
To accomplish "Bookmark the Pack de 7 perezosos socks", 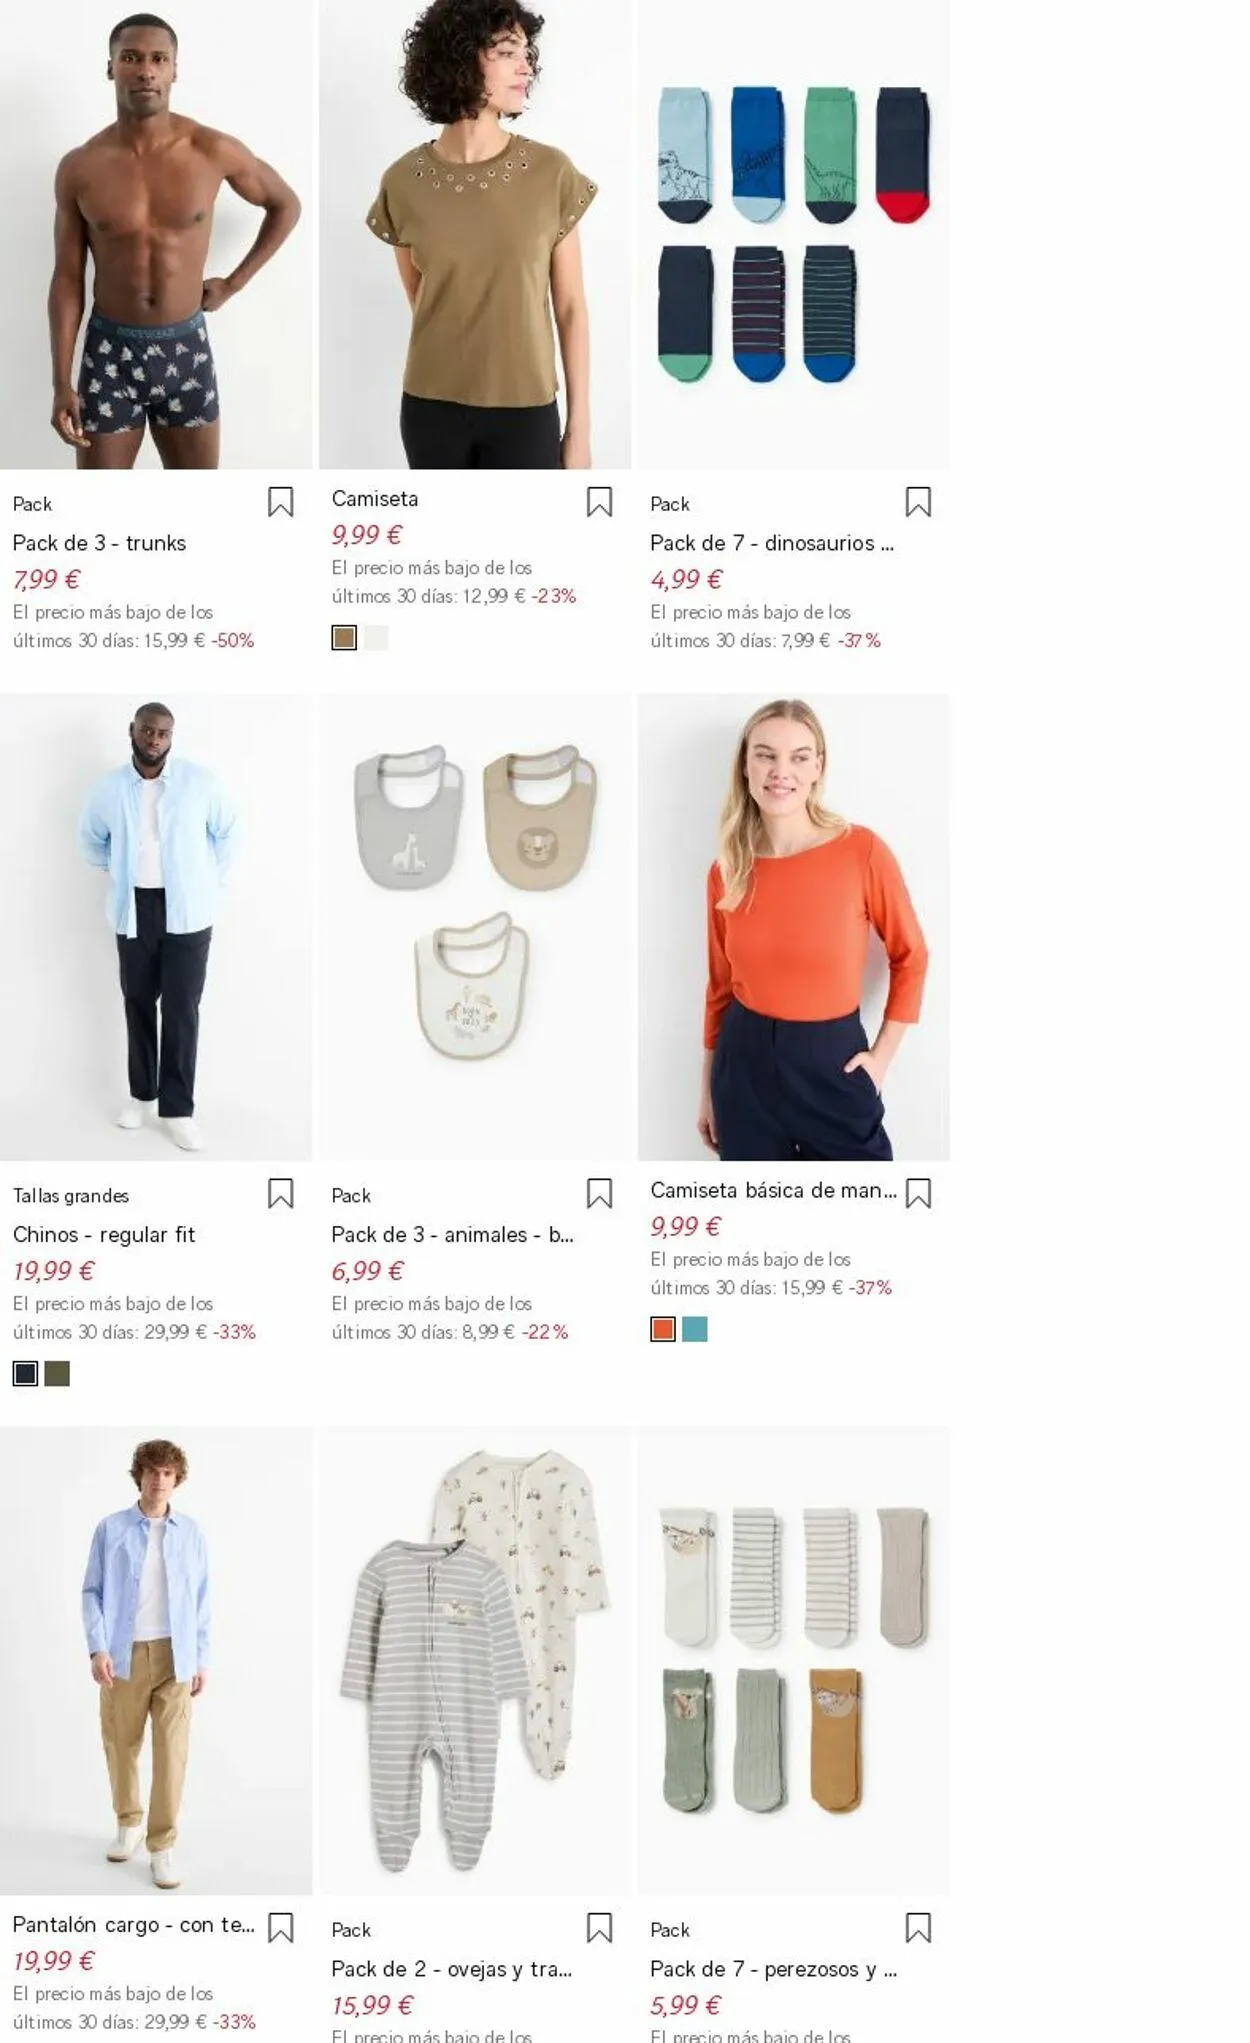I will (x=918, y=1927).
